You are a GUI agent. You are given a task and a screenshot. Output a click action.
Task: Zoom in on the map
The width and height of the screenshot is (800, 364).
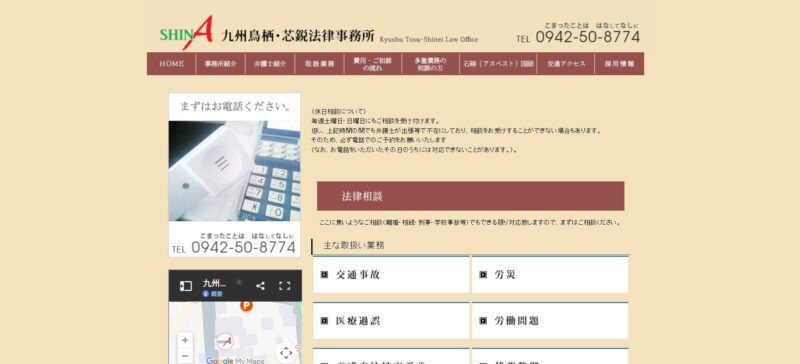click(185, 340)
